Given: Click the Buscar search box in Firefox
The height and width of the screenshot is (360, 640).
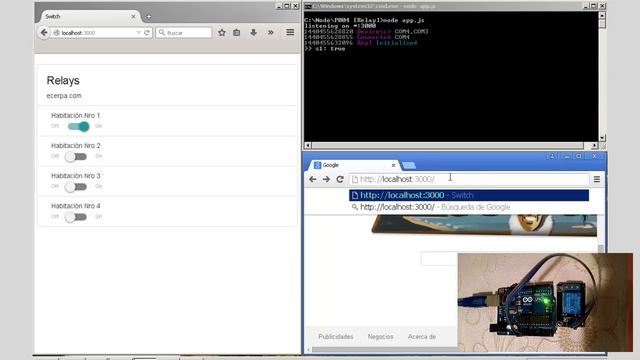Looking at the screenshot, I should [184, 33].
